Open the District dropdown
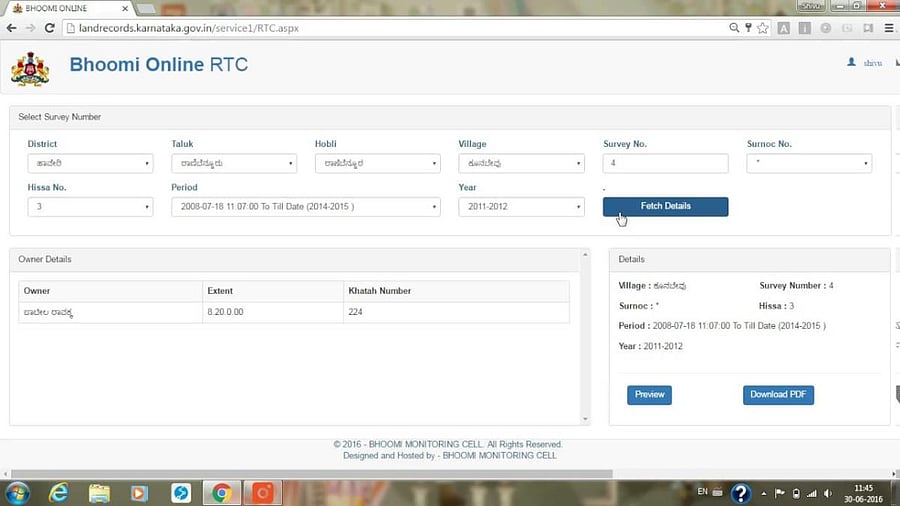Screen dimensions: 900x506 (90, 163)
